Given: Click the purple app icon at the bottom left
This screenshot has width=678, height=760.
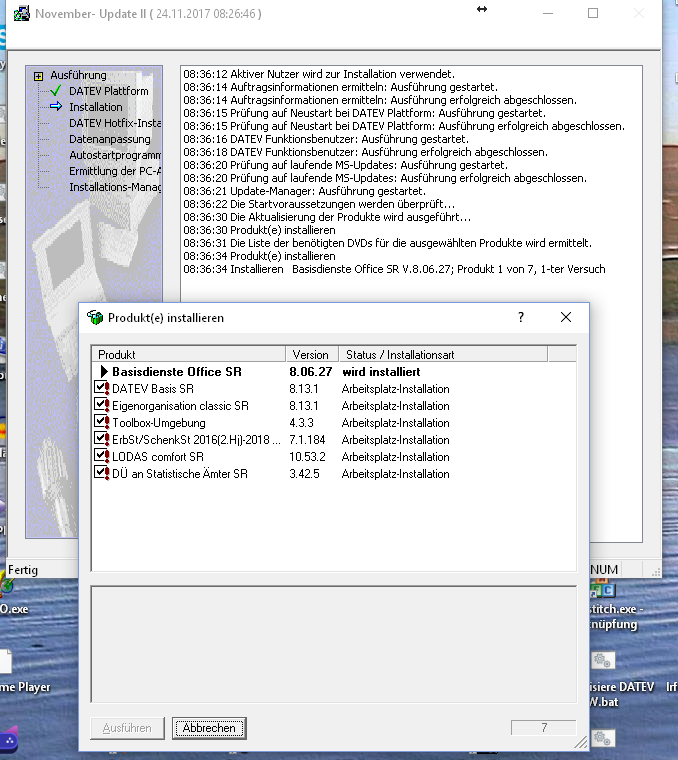Looking at the screenshot, I should [x=9, y=739].
